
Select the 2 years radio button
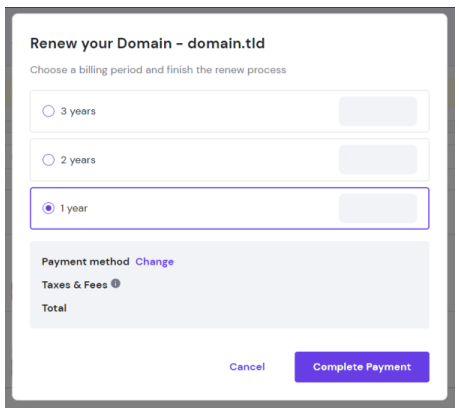(x=48, y=160)
